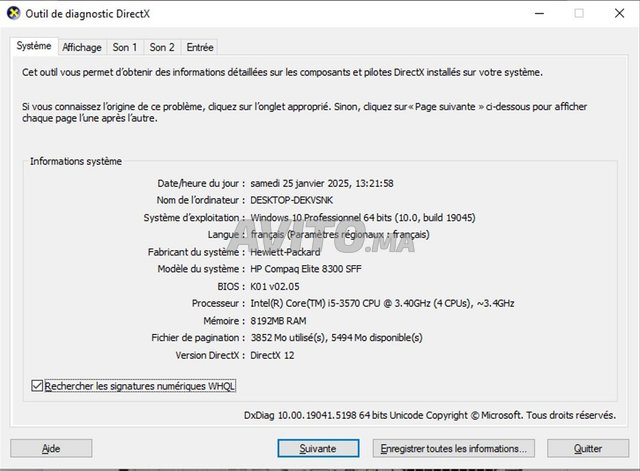640x471 pixels.
Task: Click the Système d'exploitation label
Action: point(194,218)
